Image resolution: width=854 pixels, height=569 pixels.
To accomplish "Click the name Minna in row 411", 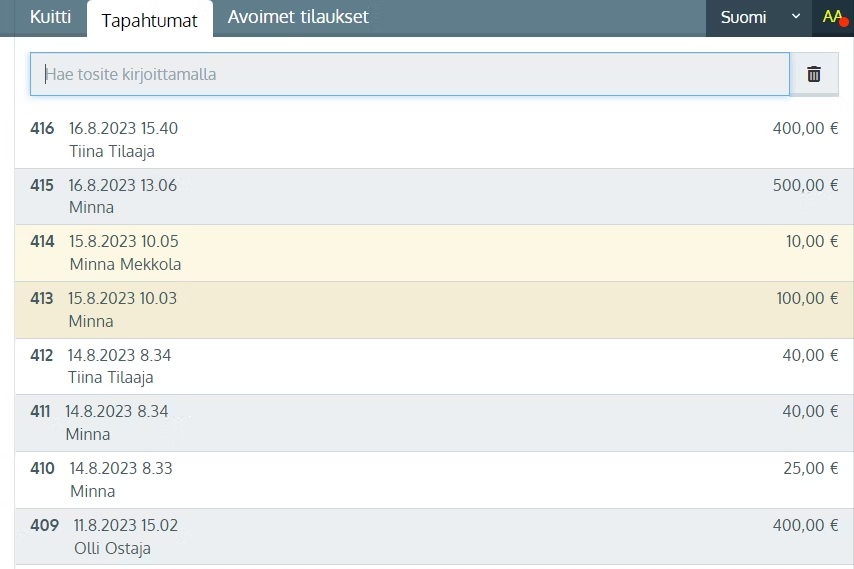I will tap(88, 435).
